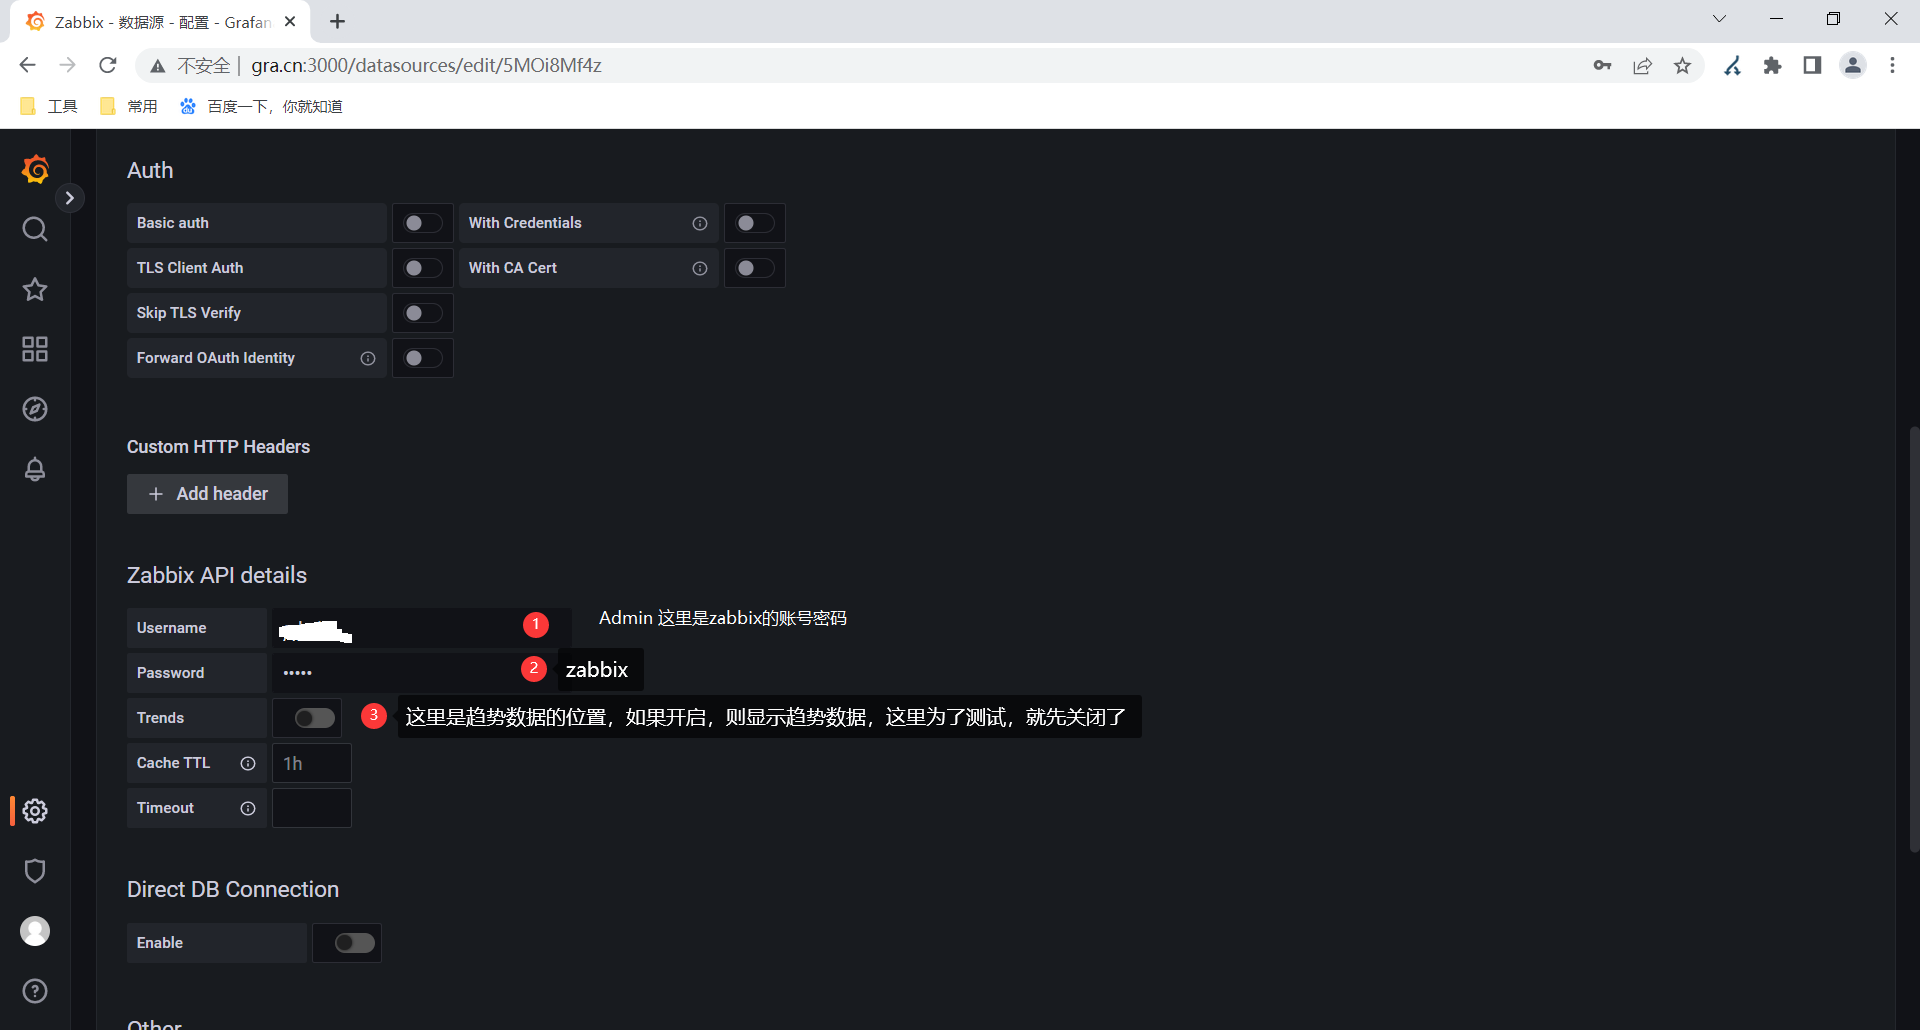Show info for With Credentials
The width and height of the screenshot is (1920, 1030).
[x=700, y=224]
